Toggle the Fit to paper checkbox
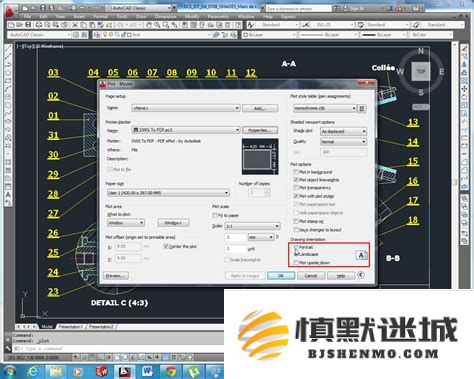Viewport: 474px width, 379px height. tap(215, 215)
